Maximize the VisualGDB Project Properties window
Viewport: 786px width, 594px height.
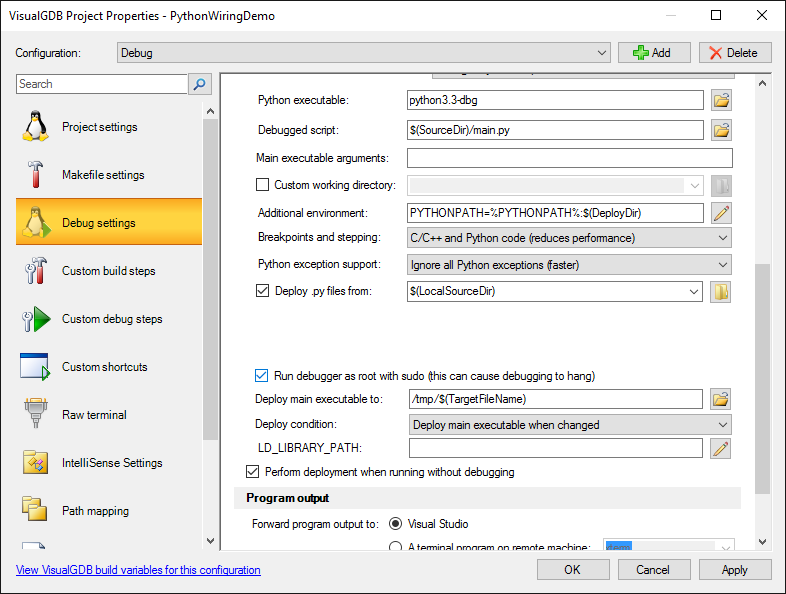click(716, 15)
